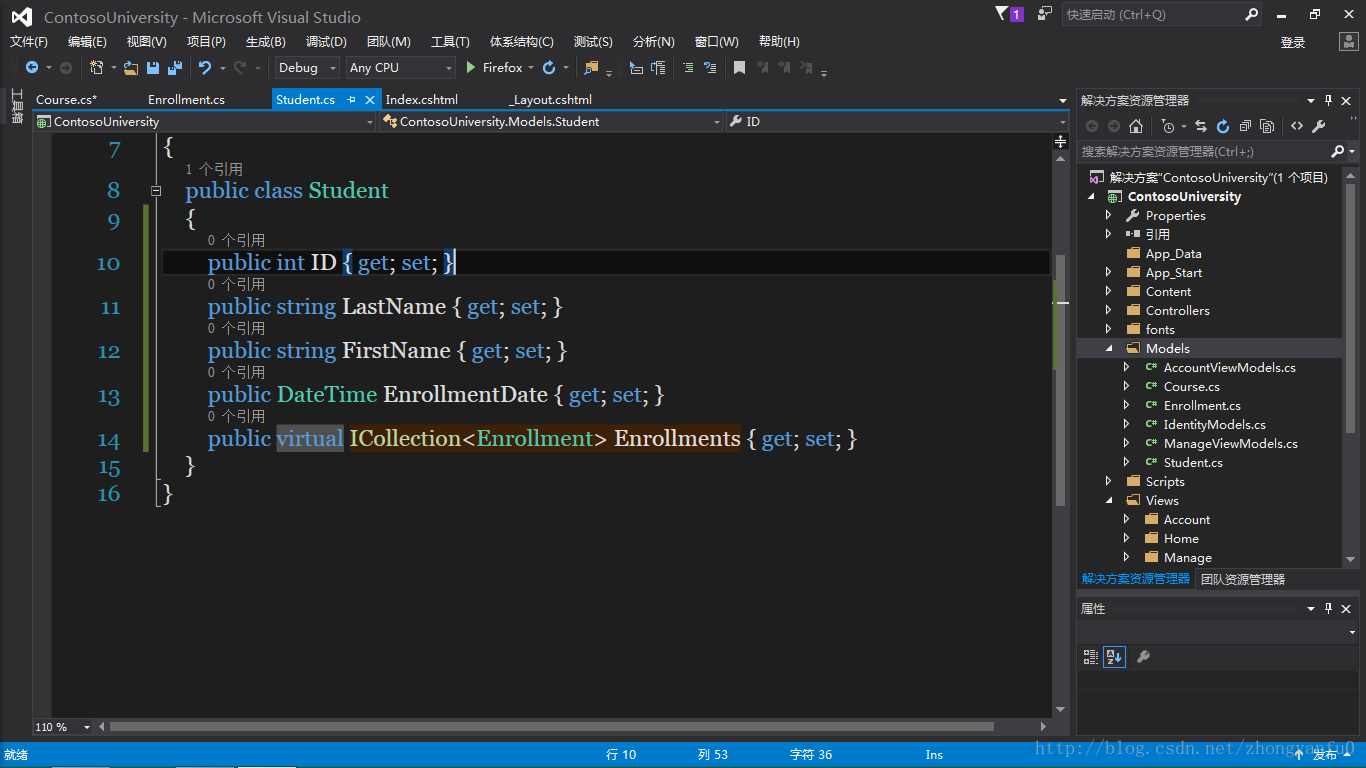Open the 工具(T) menu

(450, 41)
